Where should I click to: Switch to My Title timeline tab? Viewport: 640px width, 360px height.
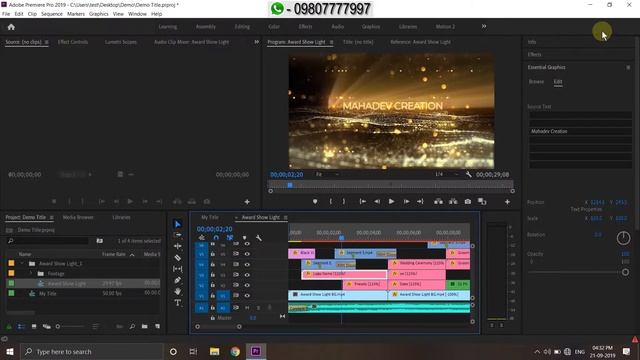tap(210, 218)
